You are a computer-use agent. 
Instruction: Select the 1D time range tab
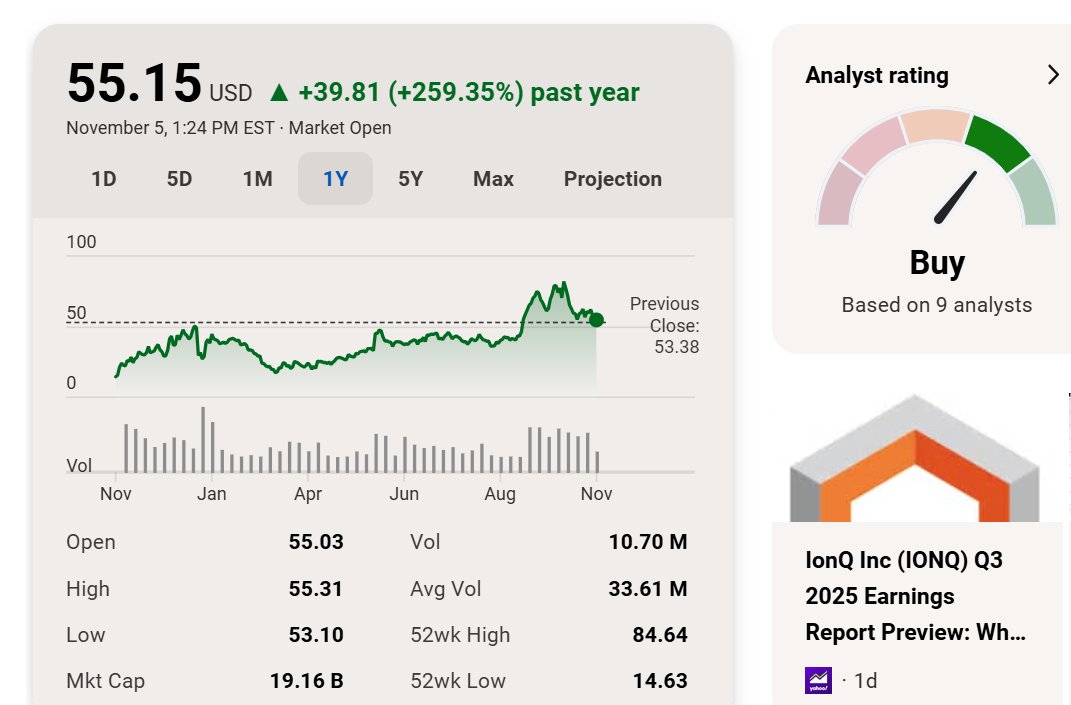(x=104, y=179)
